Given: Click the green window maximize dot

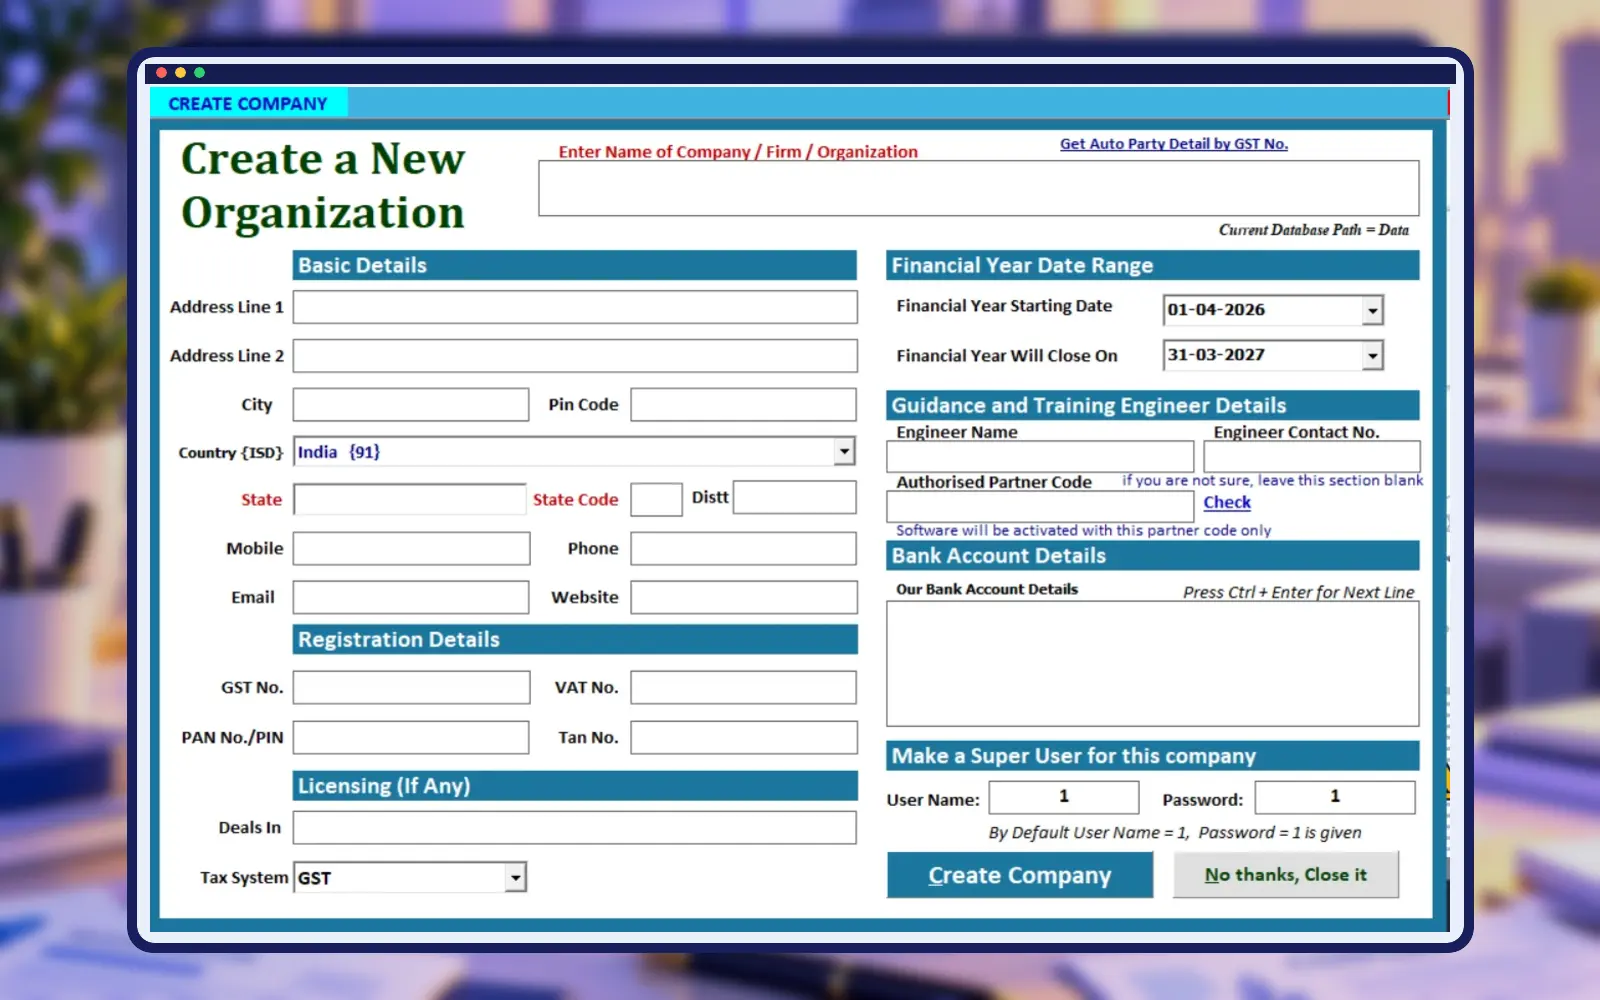Looking at the screenshot, I should 200,73.
